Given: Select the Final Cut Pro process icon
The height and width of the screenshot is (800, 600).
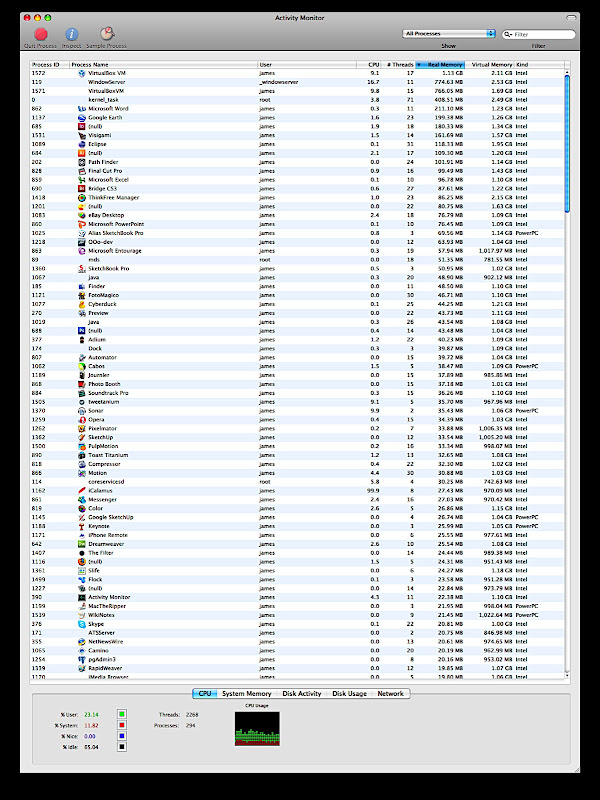Looking at the screenshot, I should pos(82,171).
